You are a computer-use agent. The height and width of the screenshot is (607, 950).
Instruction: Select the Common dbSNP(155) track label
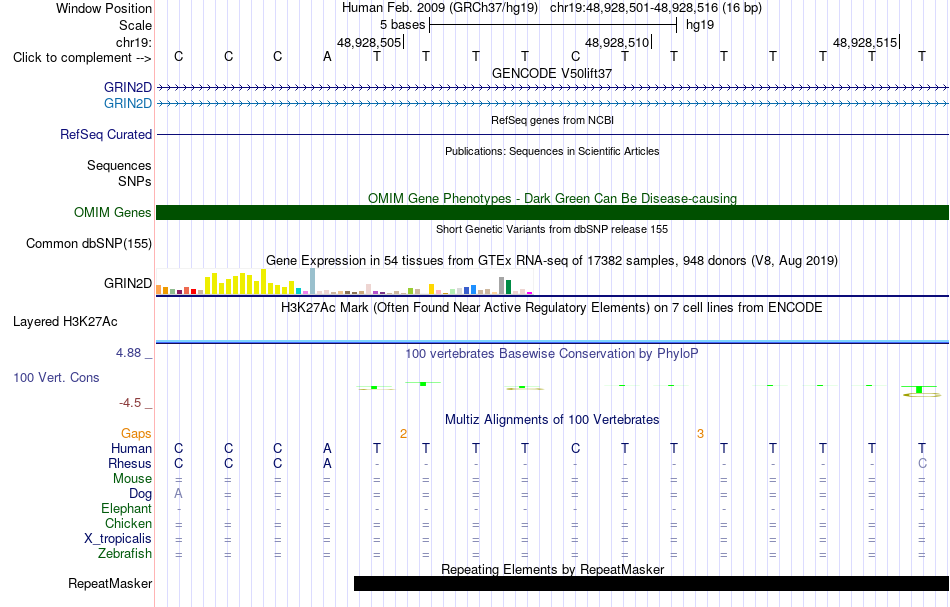89,244
